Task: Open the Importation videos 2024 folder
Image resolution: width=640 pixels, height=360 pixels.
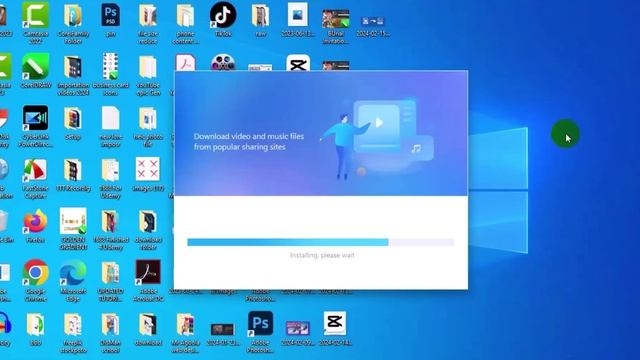Action: tap(73, 67)
